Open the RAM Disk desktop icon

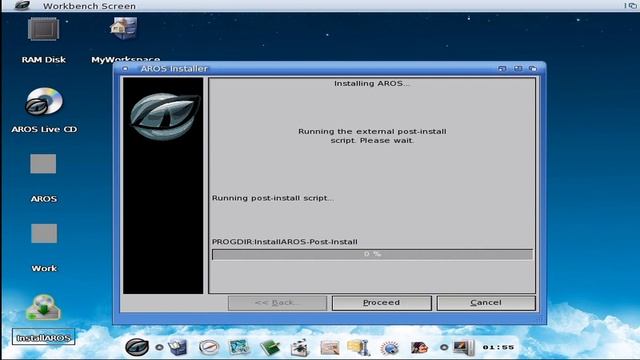pyautogui.click(x=43, y=29)
